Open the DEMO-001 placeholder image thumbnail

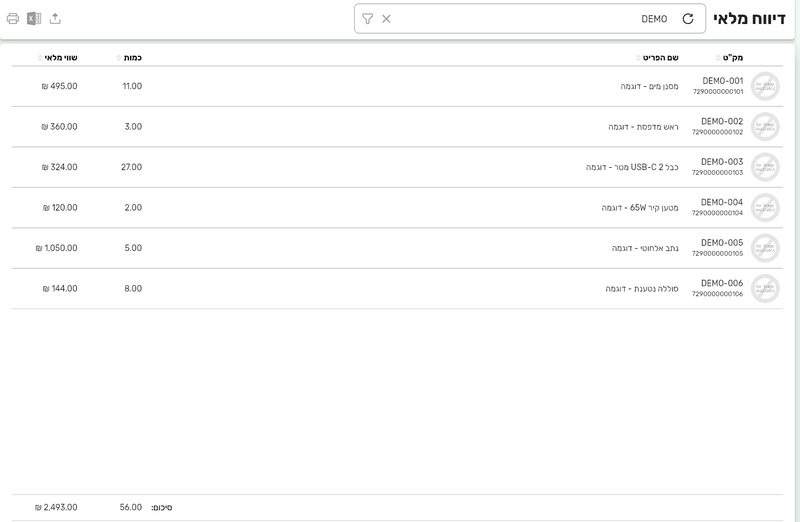pos(765,86)
